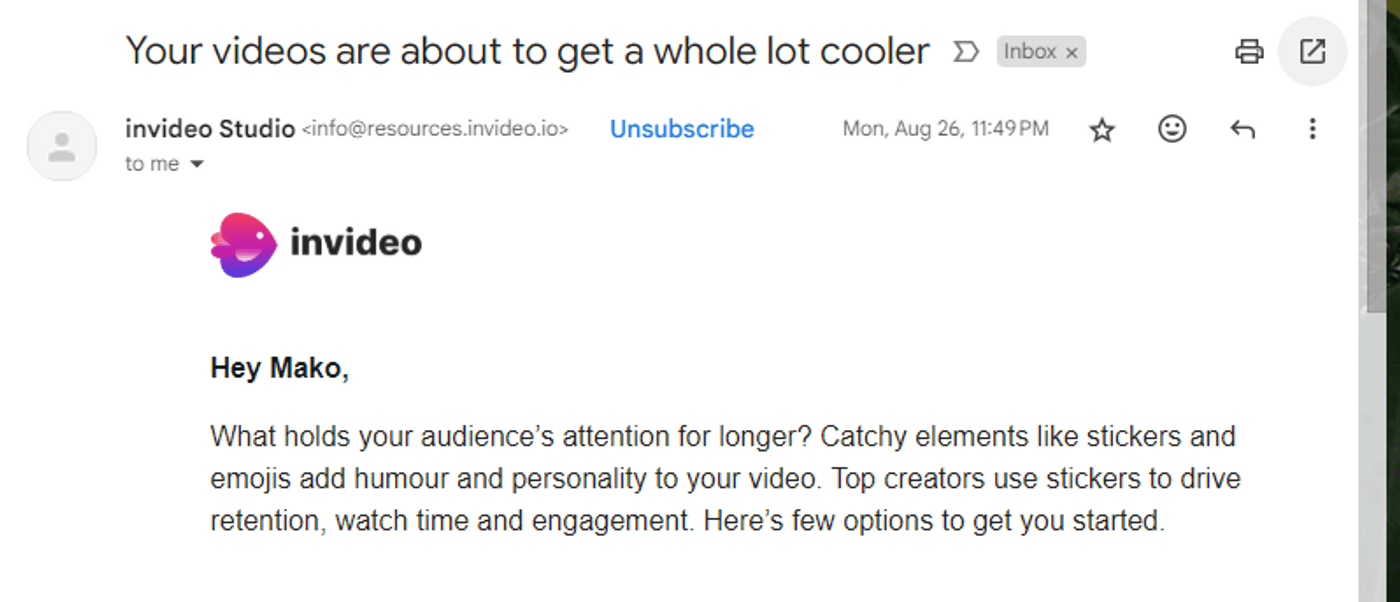1400x602 pixels.
Task: Click the info@resources.invideo.io sender address
Action: point(435,129)
